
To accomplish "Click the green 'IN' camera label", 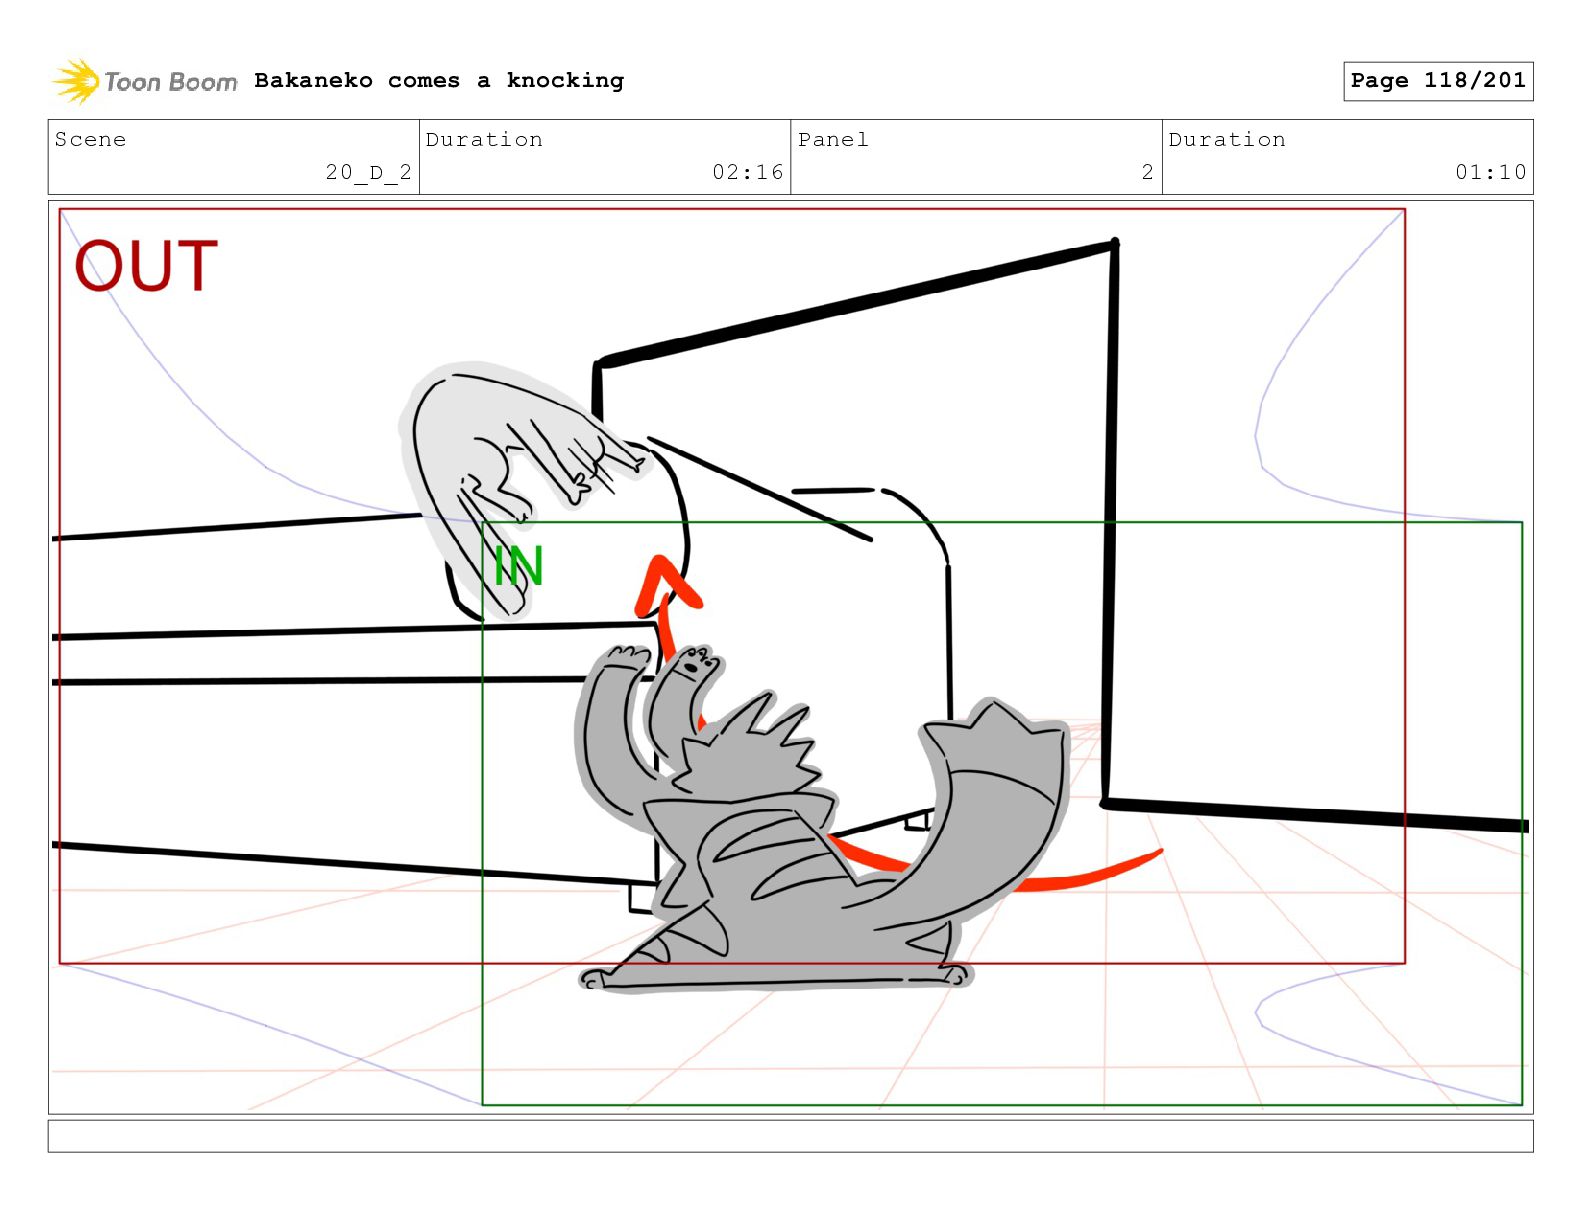I will tap(519, 567).
